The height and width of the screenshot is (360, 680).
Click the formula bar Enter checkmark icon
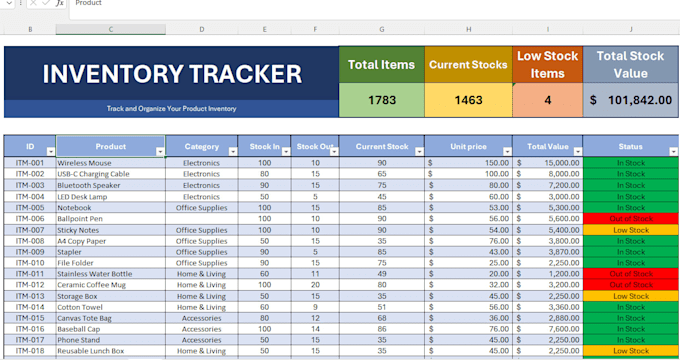45,3
